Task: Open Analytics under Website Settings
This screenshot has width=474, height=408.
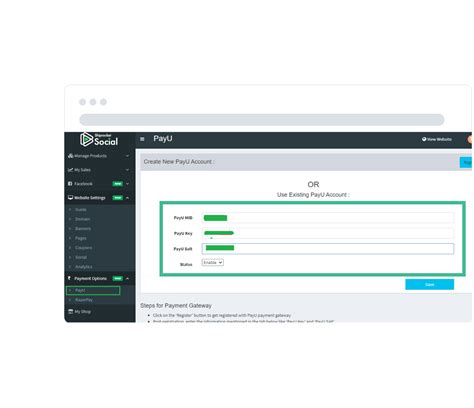Action: click(83, 267)
